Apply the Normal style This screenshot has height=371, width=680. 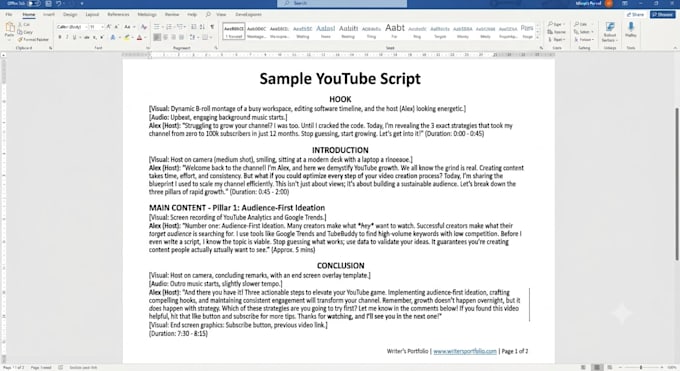(x=234, y=32)
